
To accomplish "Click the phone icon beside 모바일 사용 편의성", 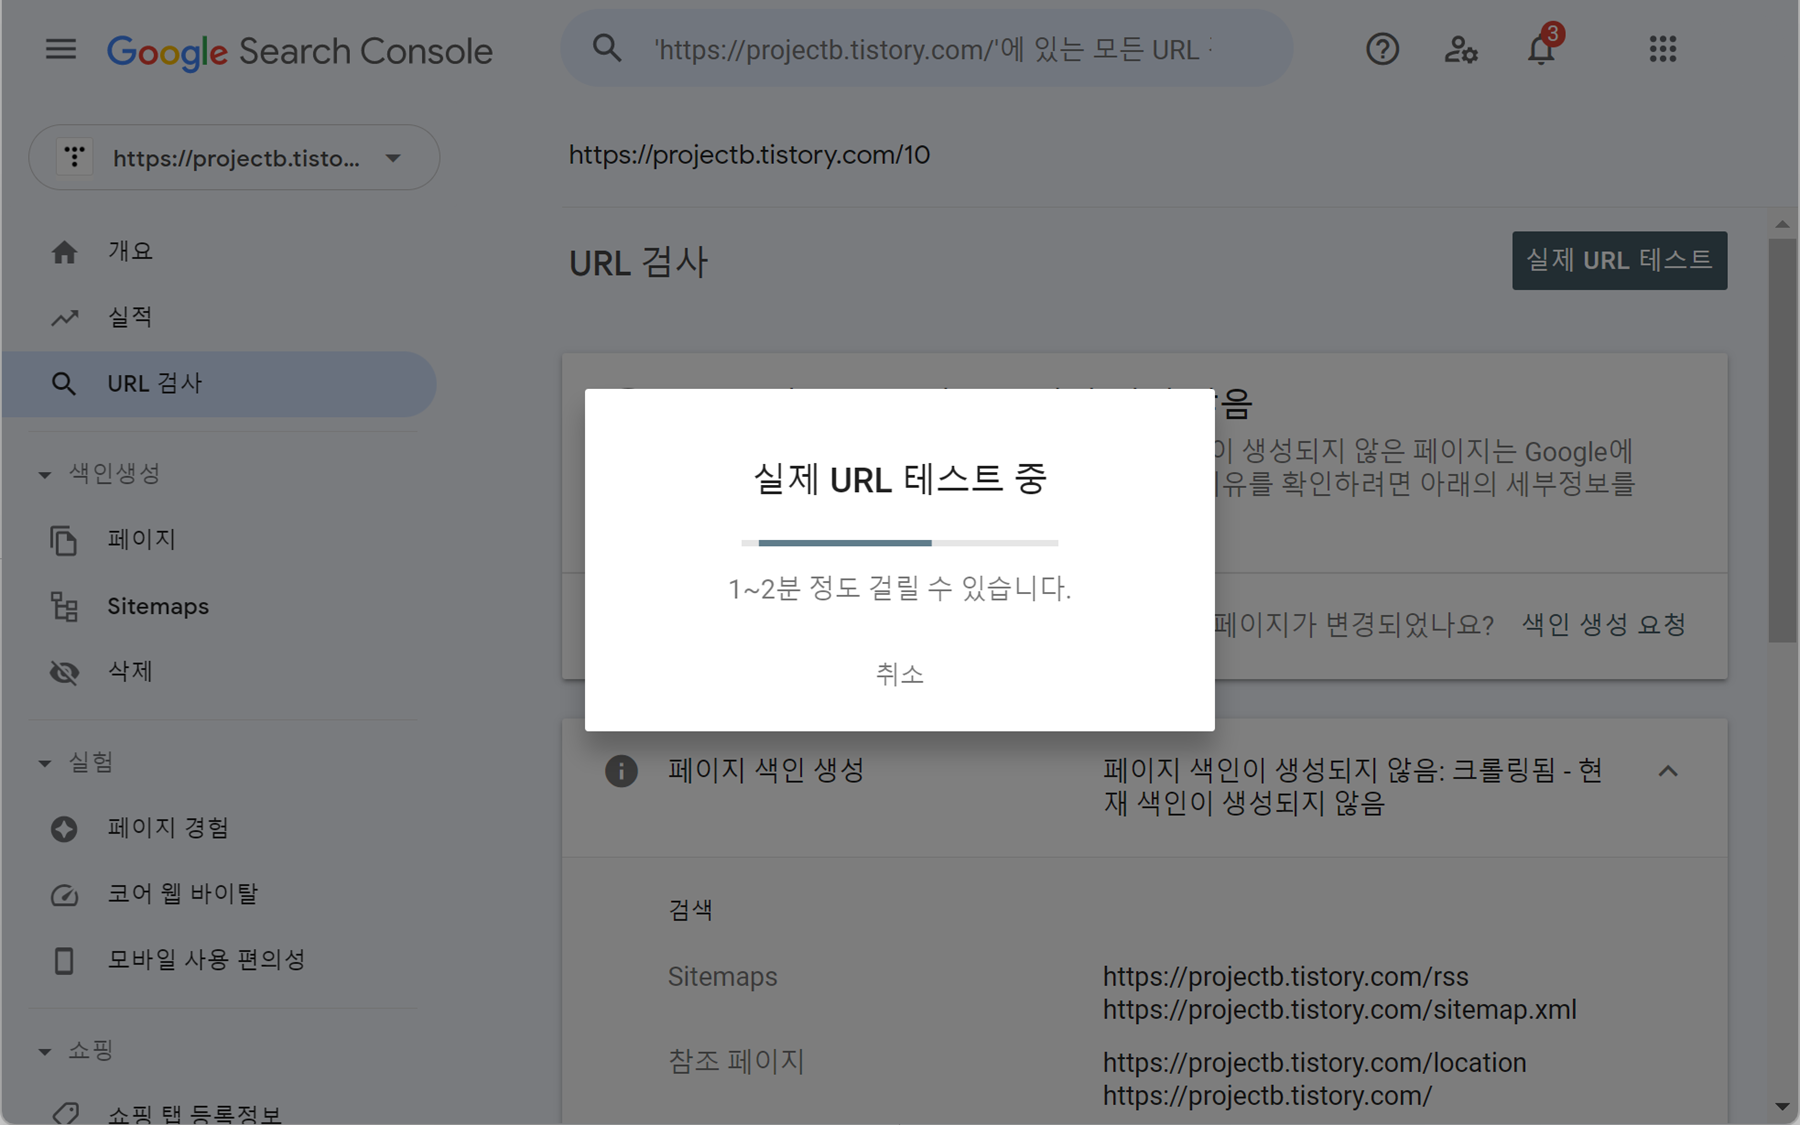I will 64,961.
